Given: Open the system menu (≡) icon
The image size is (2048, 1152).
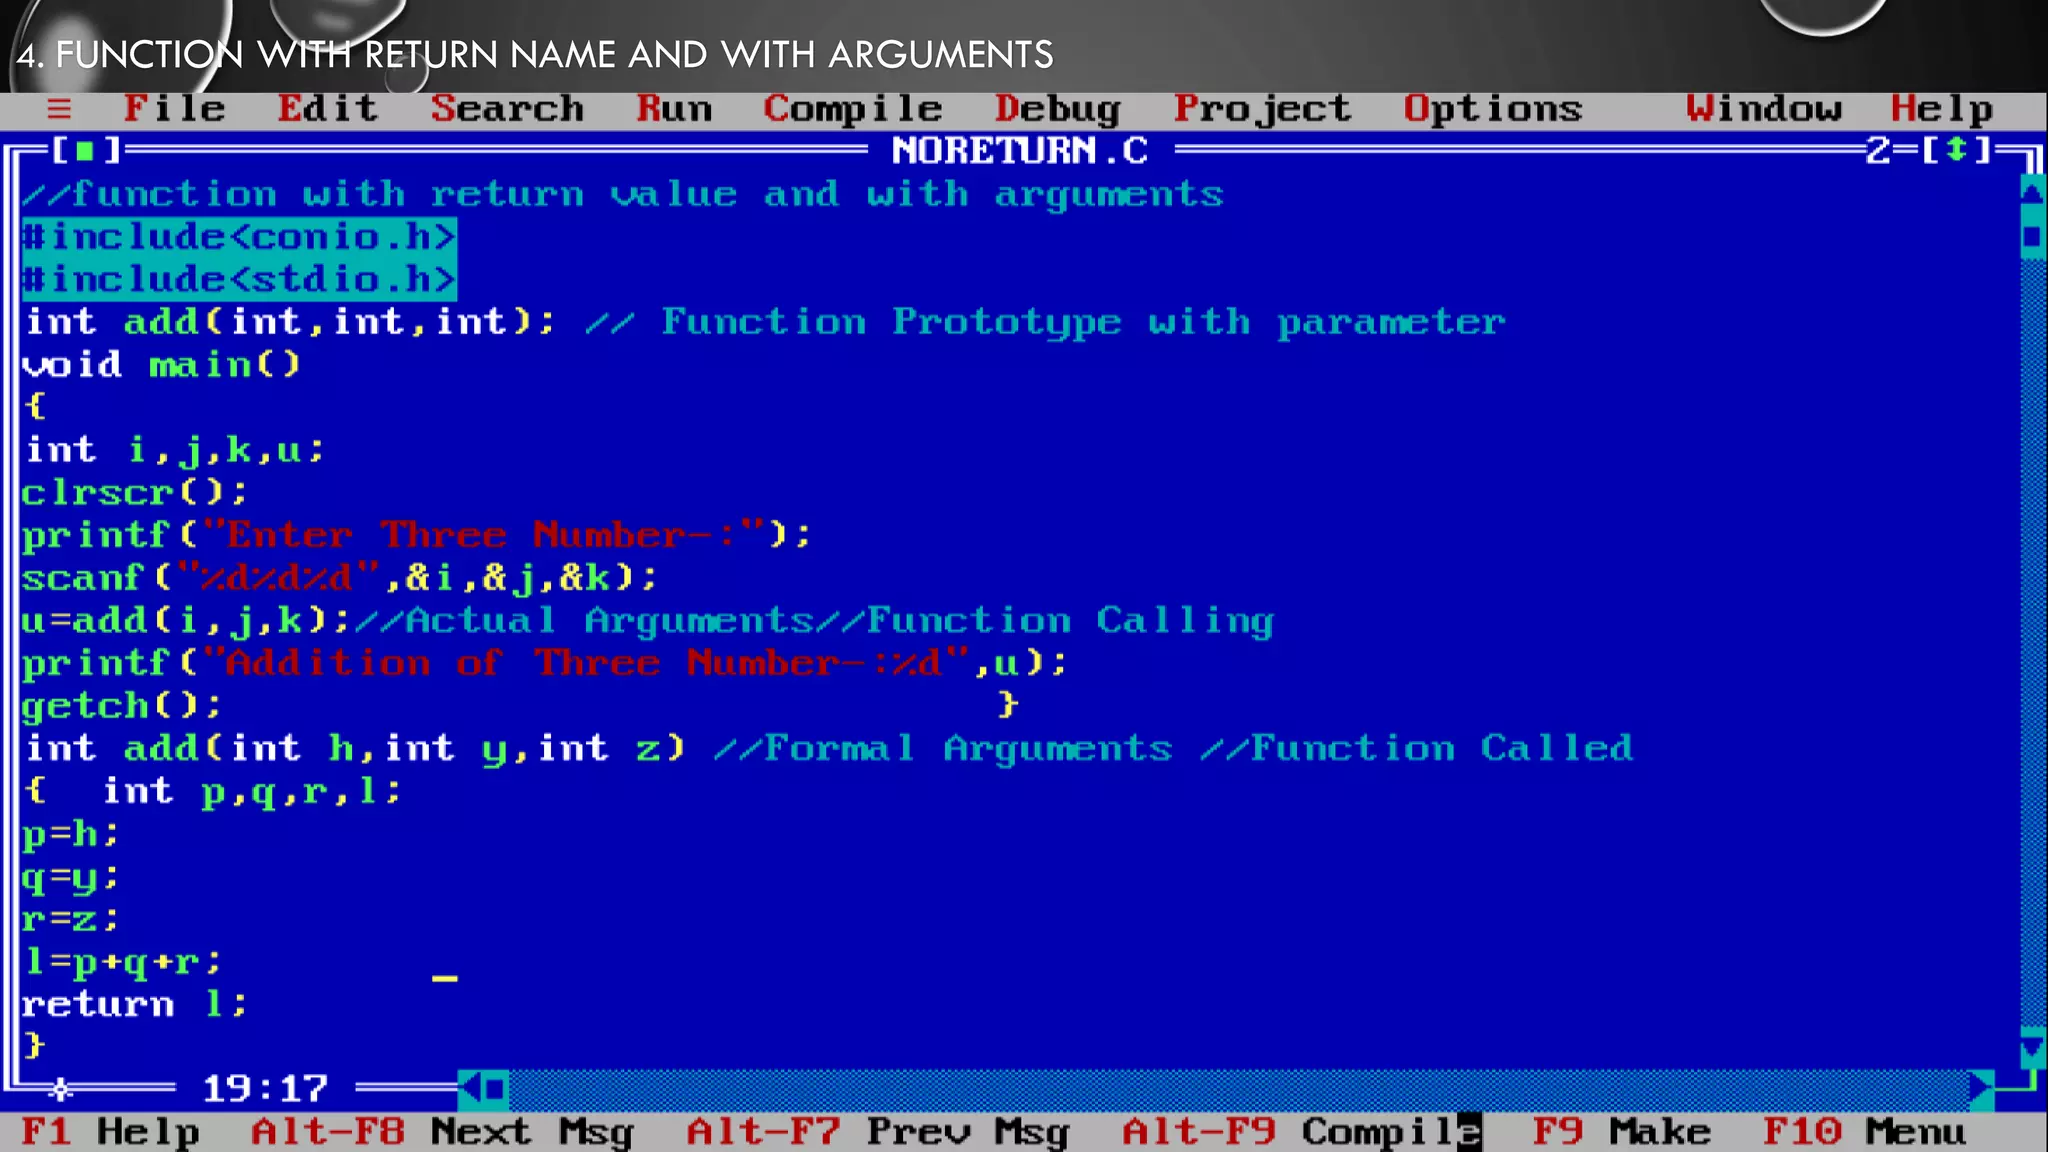Looking at the screenshot, I should pyautogui.click(x=59, y=109).
